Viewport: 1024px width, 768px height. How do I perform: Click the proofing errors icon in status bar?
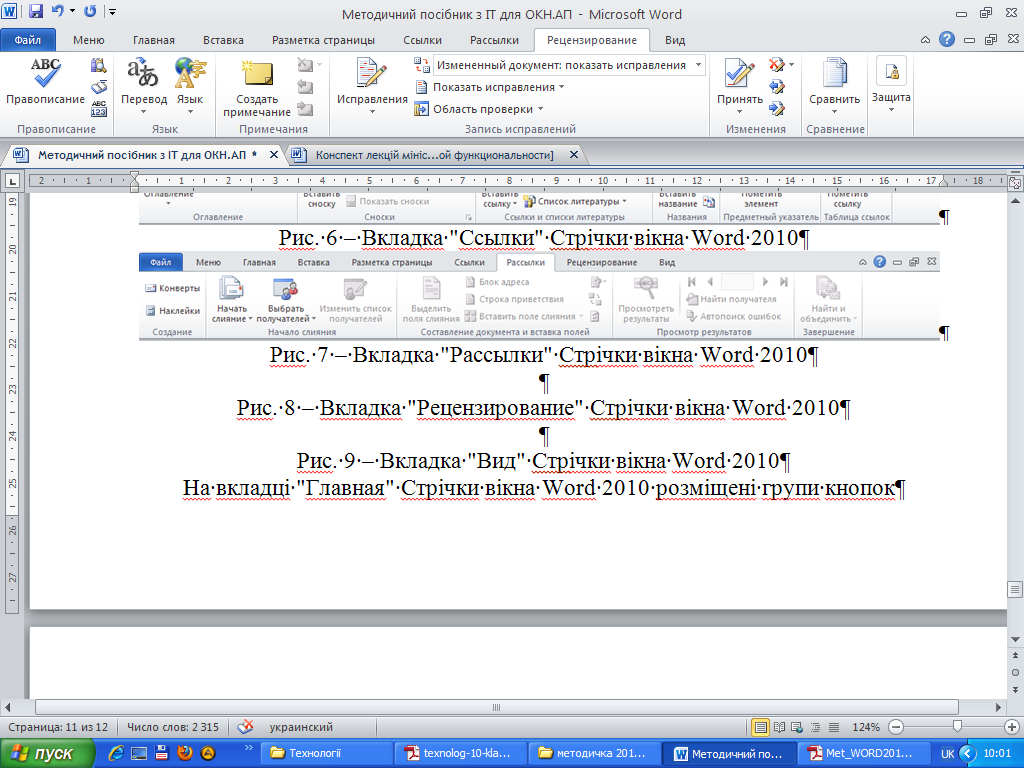click(x=245, y=727)
